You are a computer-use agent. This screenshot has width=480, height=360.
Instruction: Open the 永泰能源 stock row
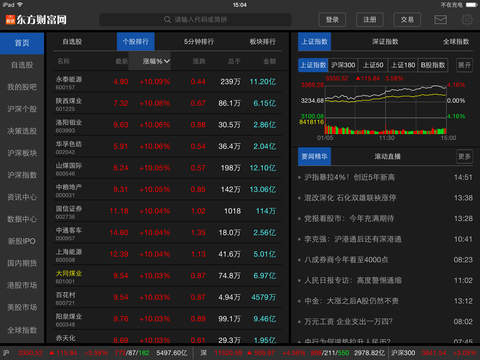tap(167, 82)
